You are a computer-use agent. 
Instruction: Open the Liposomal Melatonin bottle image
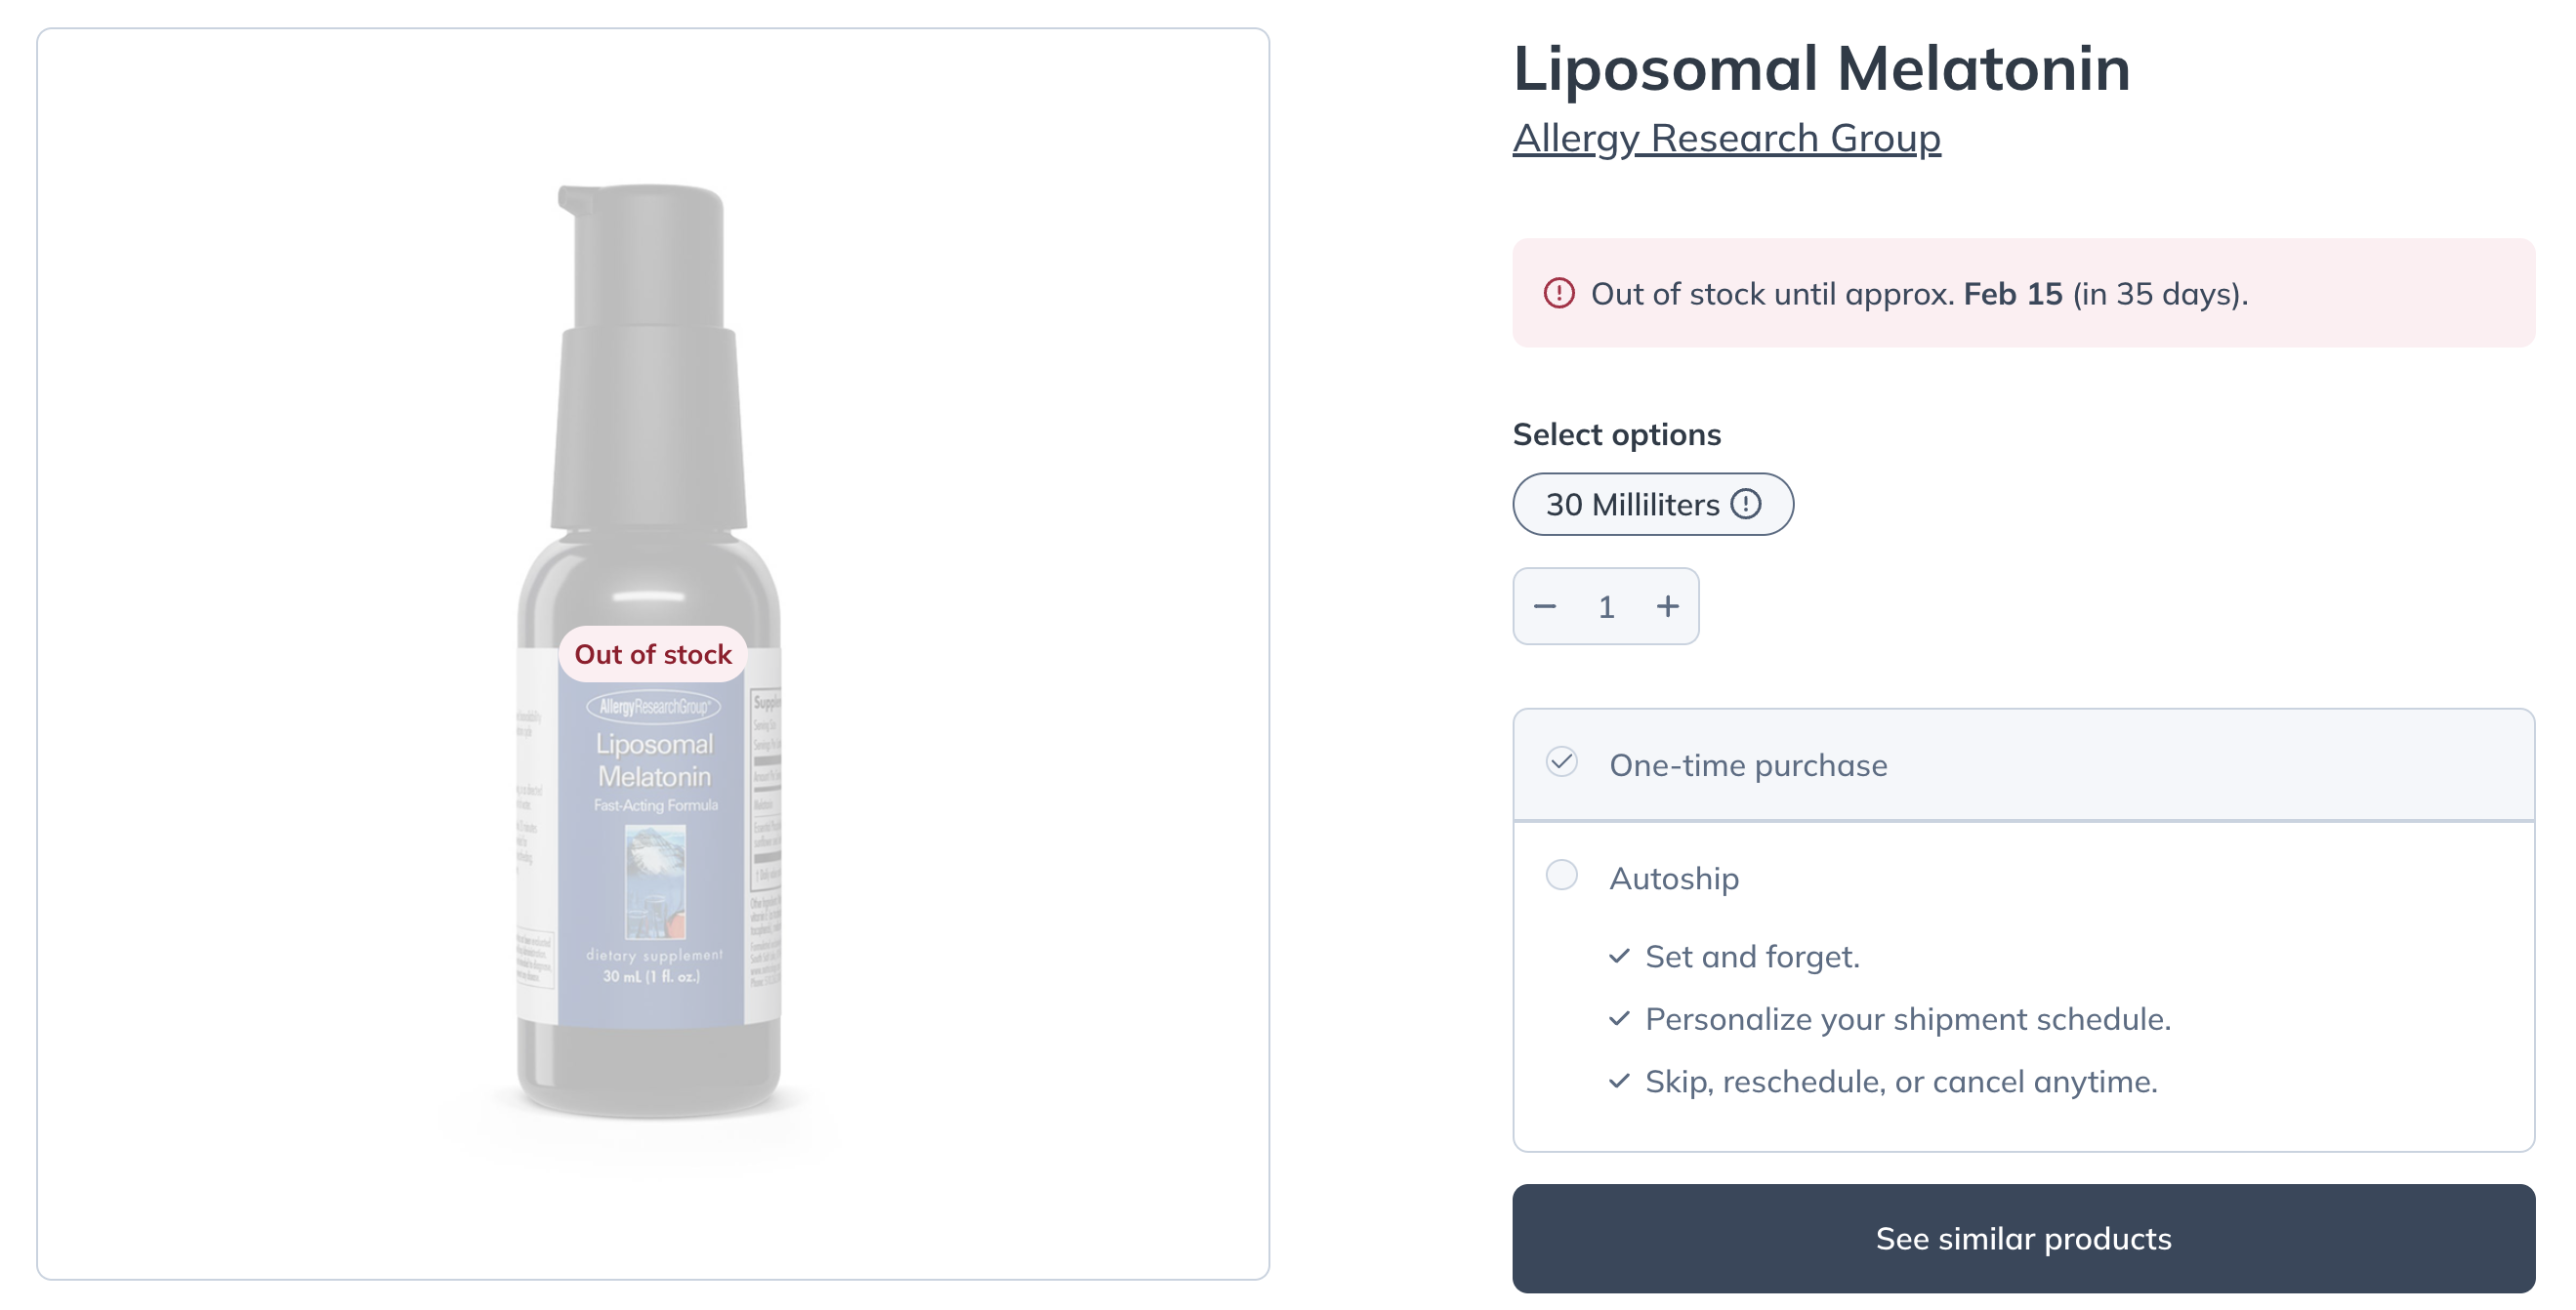(650, 650)
